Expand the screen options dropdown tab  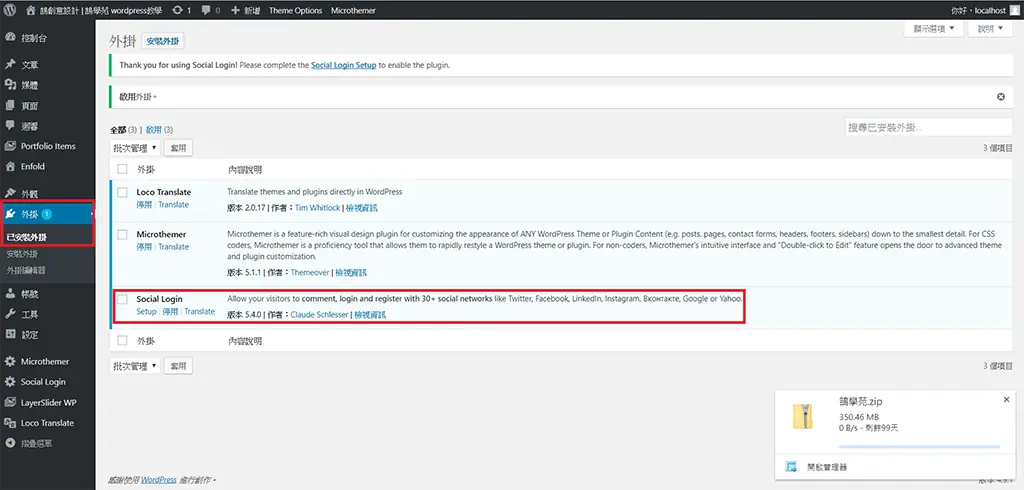point(933,29)
